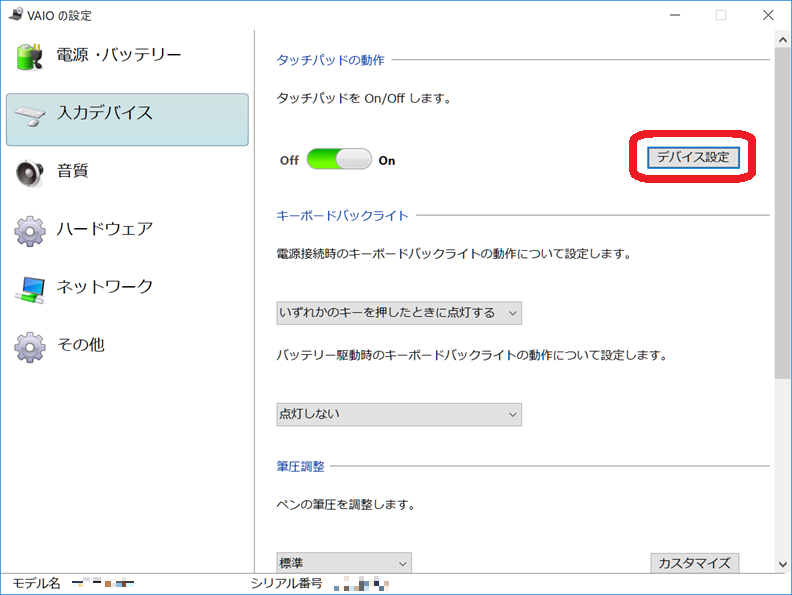Click the シリアル番号 status label
792x595 pixels.
tap(286, 583)
